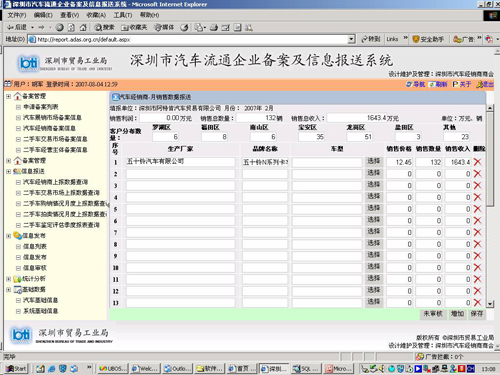Viewport: 500px width, 375px height.
Task: Expand the 信息报送 tree node
Action: 9,171
